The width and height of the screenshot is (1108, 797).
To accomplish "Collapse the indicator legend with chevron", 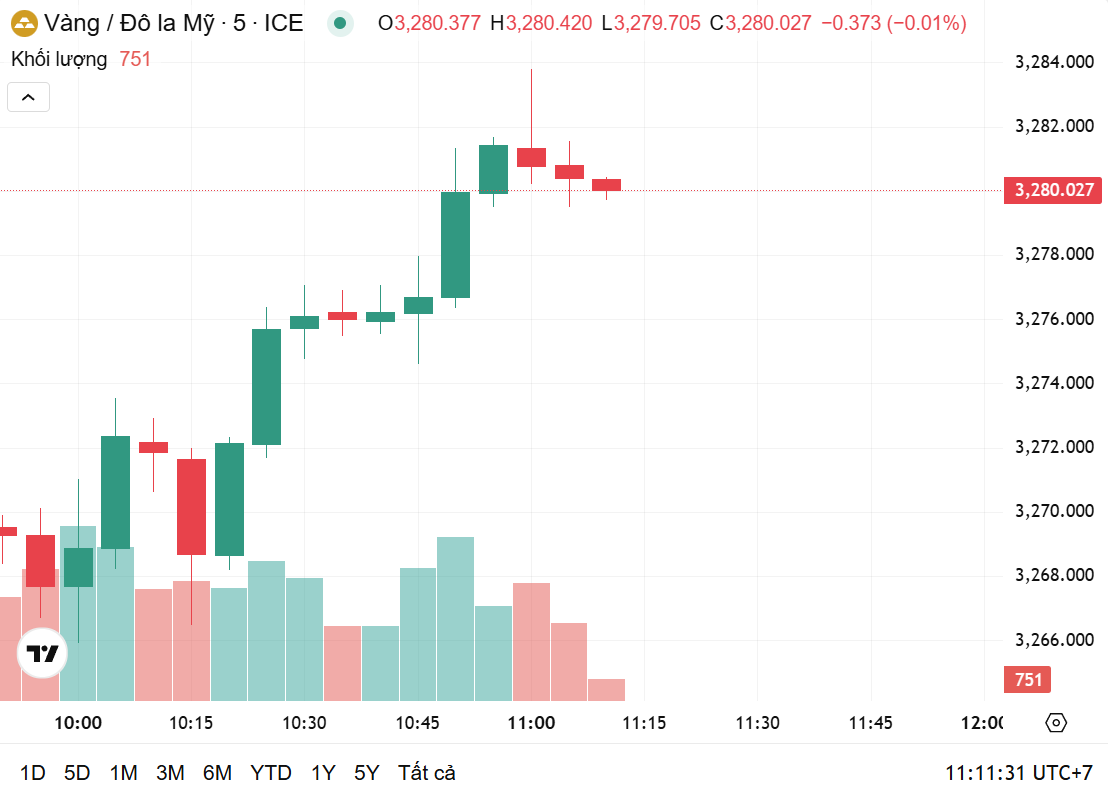I will (28, 97).
